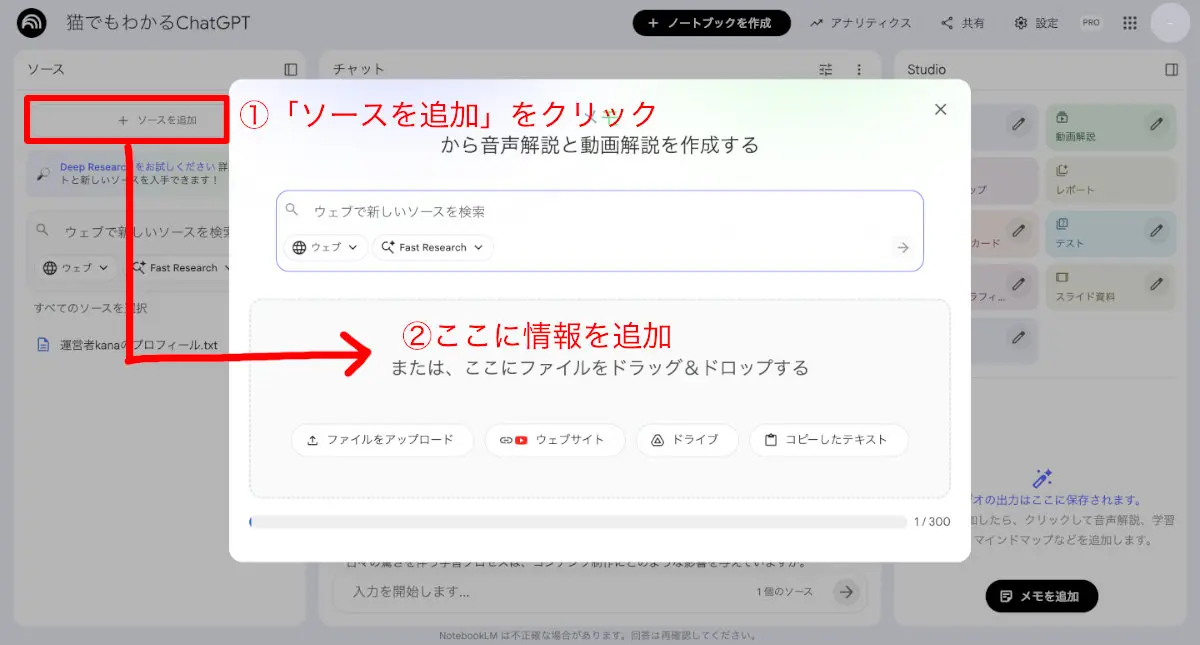Select コピーしたテキスト option

click(828, 440)
